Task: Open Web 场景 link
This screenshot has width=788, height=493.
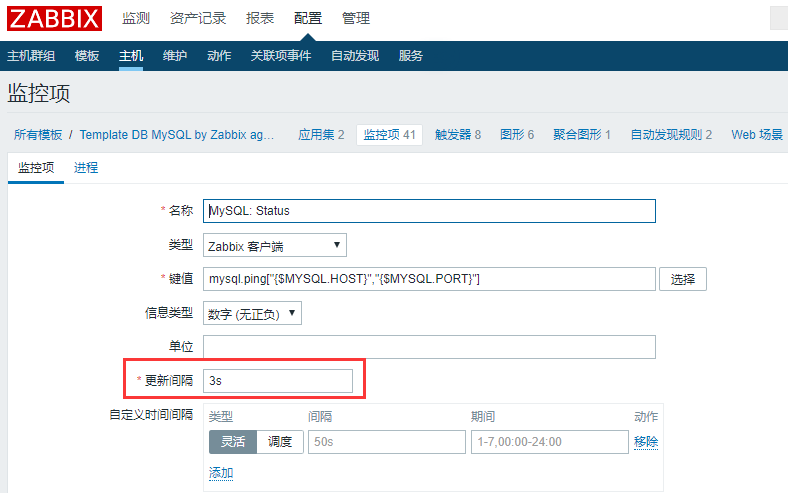Action: [x=757, y=135]
